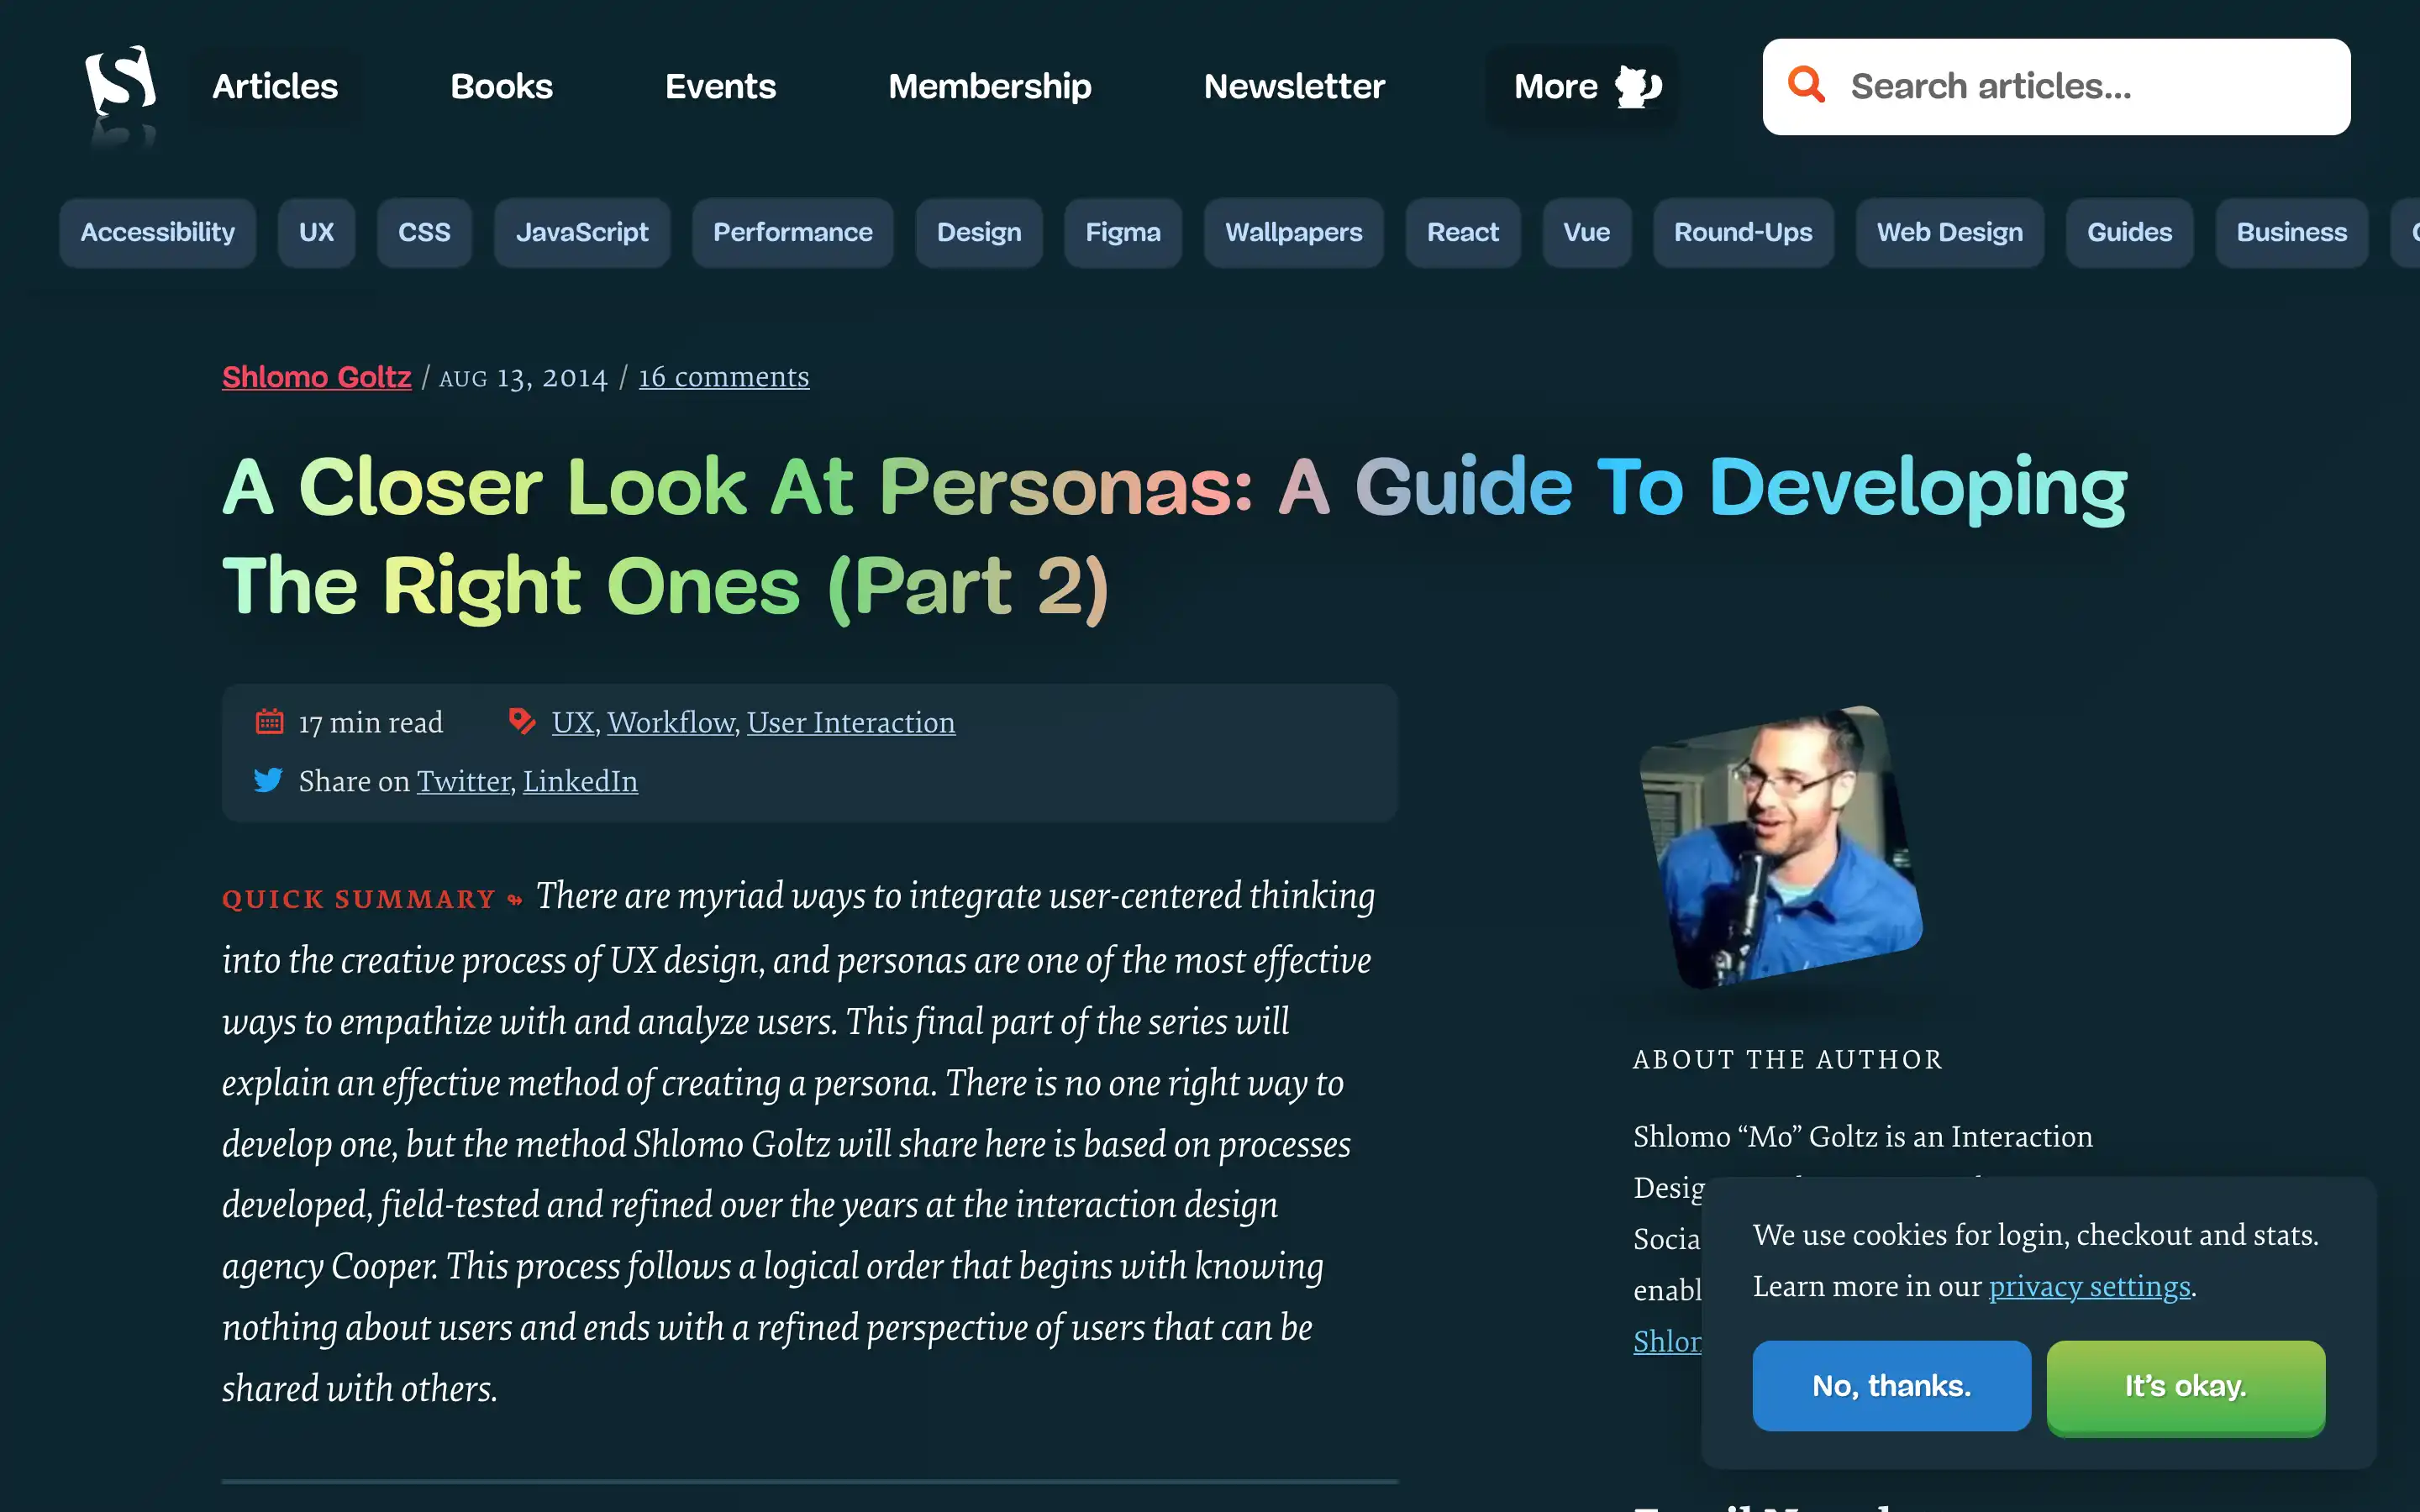Open the CSS category tag
Screen dimensions: 2420x1512
point(424,233)
